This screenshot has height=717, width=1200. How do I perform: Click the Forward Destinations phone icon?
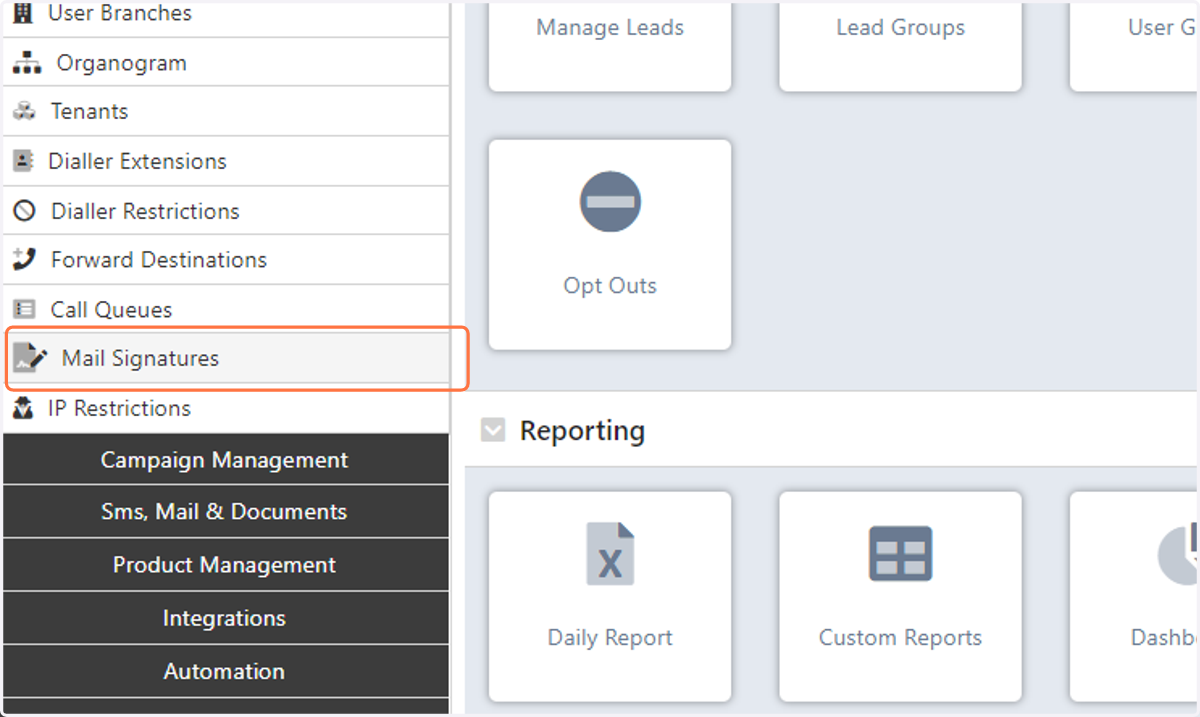click(24, 260)
